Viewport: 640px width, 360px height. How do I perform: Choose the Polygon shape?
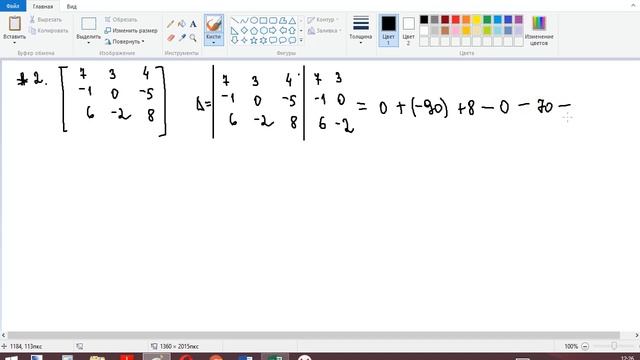click(282, 20)
